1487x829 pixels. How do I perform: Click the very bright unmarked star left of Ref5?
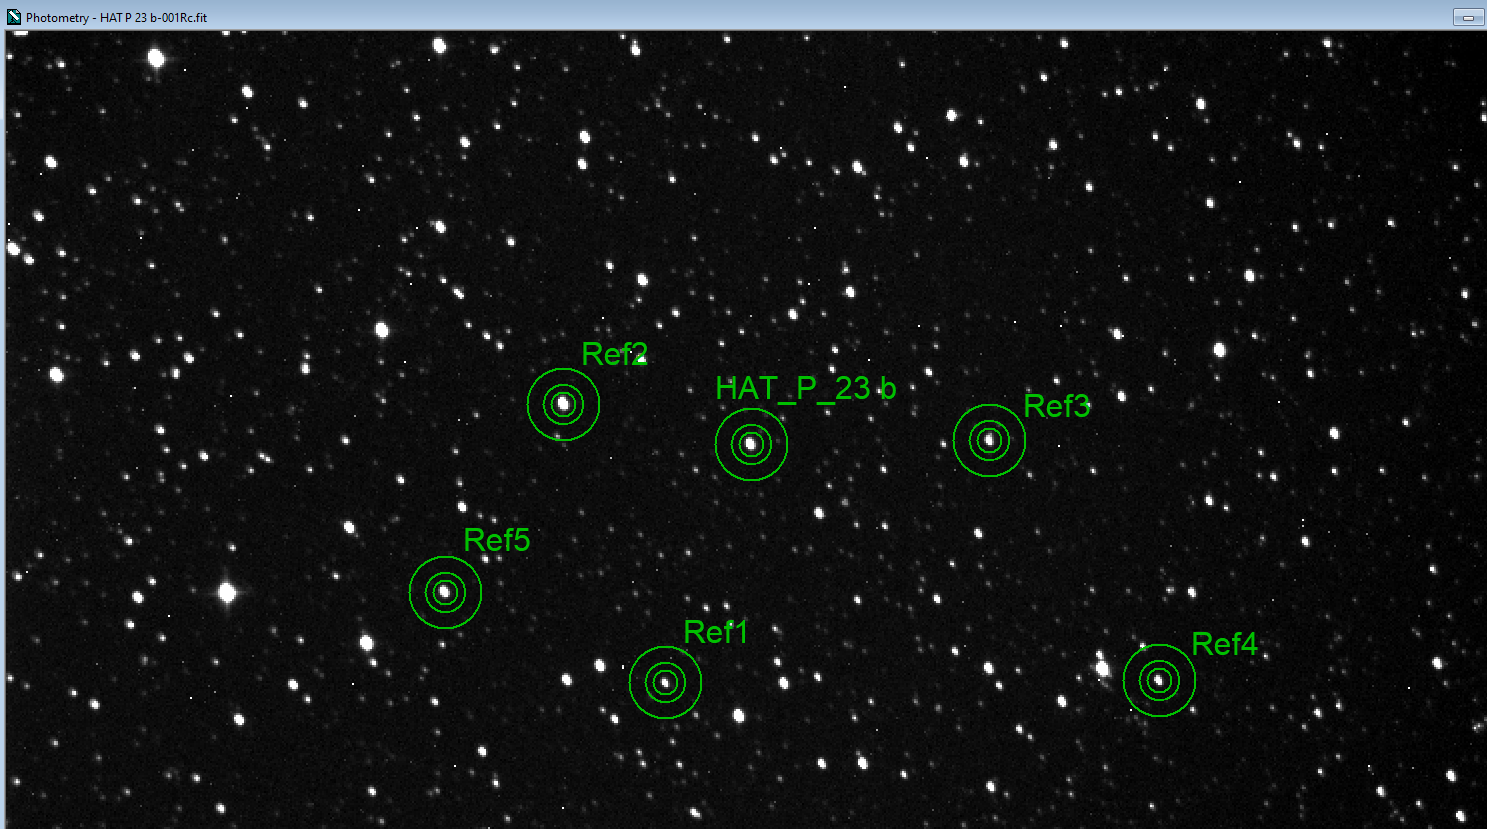227,593
